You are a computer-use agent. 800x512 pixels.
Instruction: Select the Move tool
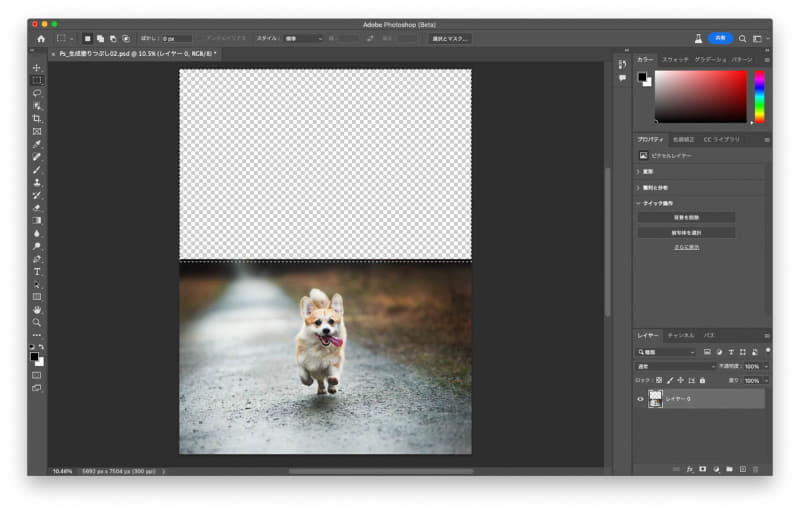tap(37, 68)
